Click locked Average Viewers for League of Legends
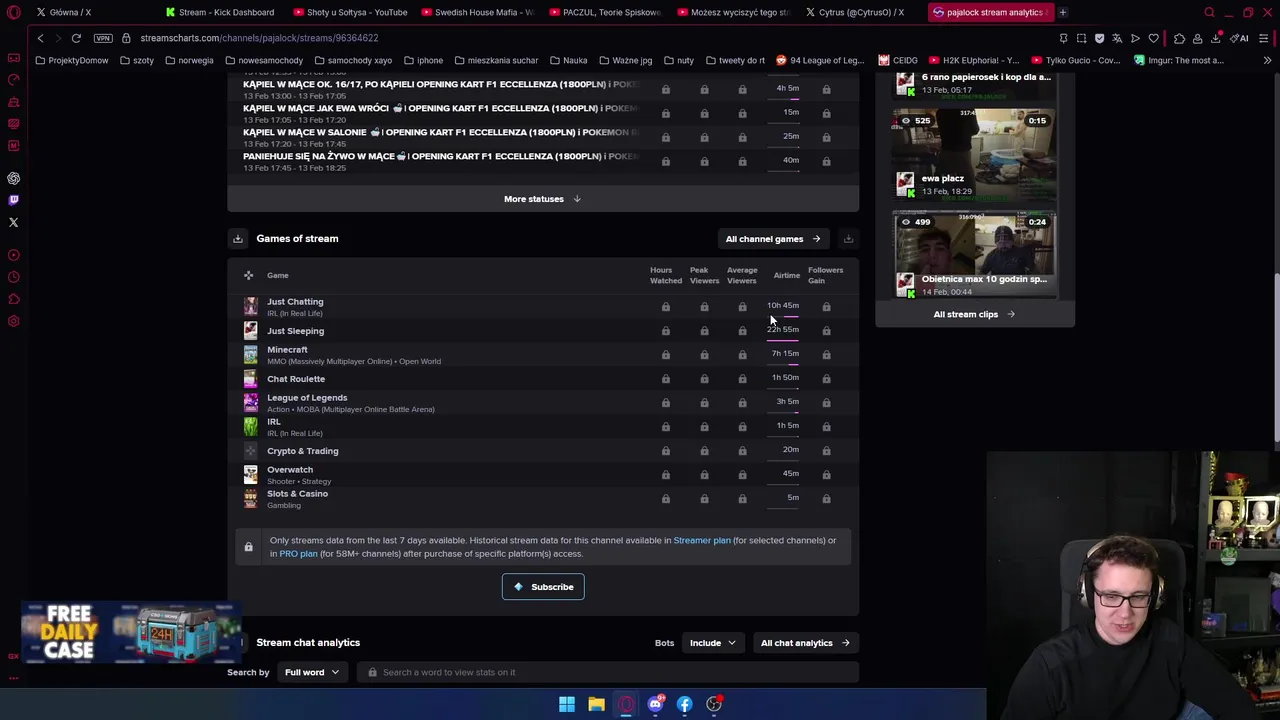Image resolution: width=1280 pixels, height=720 pixels. tap(742, 403)
